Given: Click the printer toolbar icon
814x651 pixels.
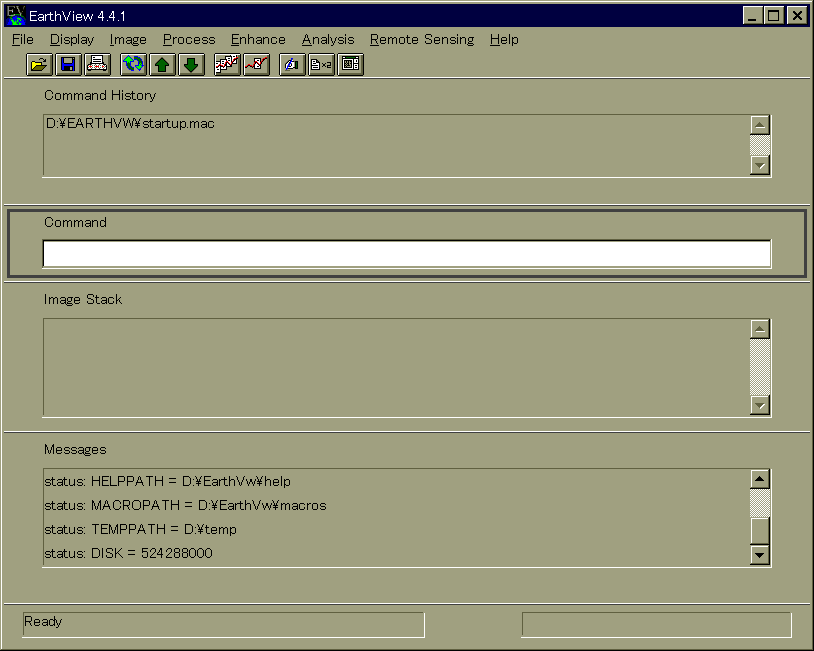Looking at the screenshot, I should pos(98,65).
